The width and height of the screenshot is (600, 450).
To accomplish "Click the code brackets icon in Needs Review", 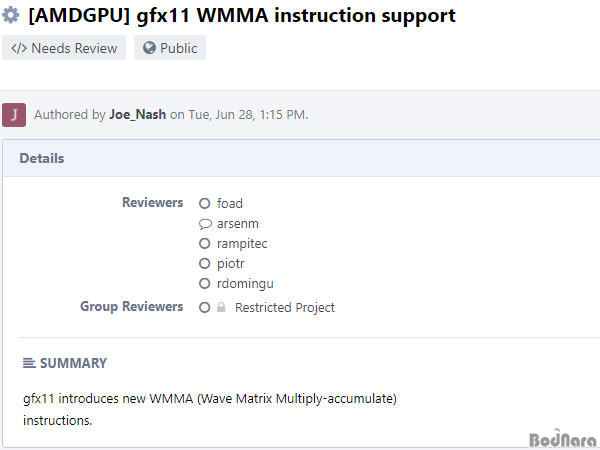I will click(x=19, y=49).
